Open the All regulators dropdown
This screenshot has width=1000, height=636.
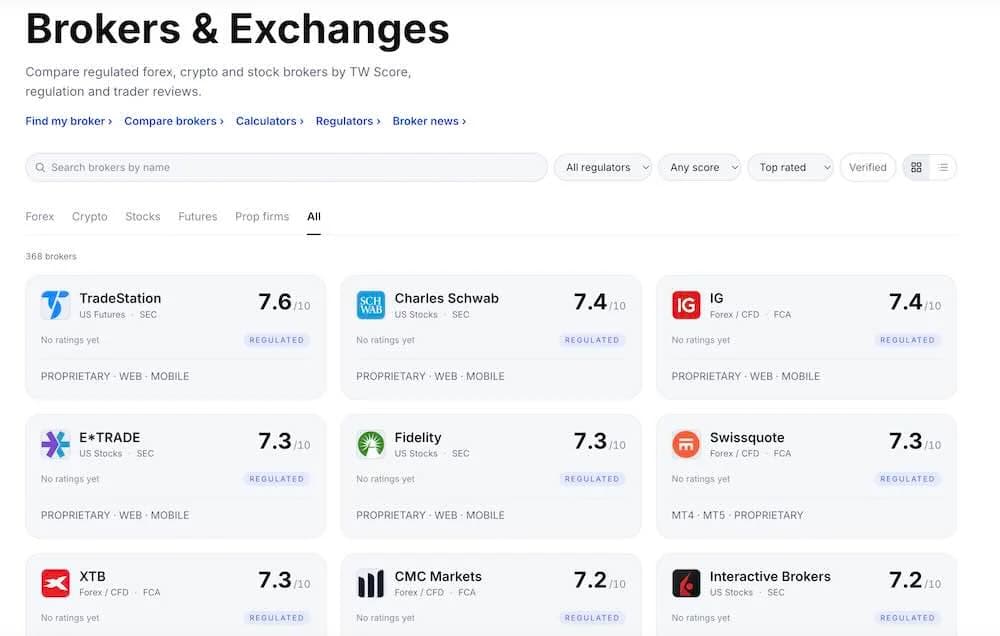click(603, 167)
